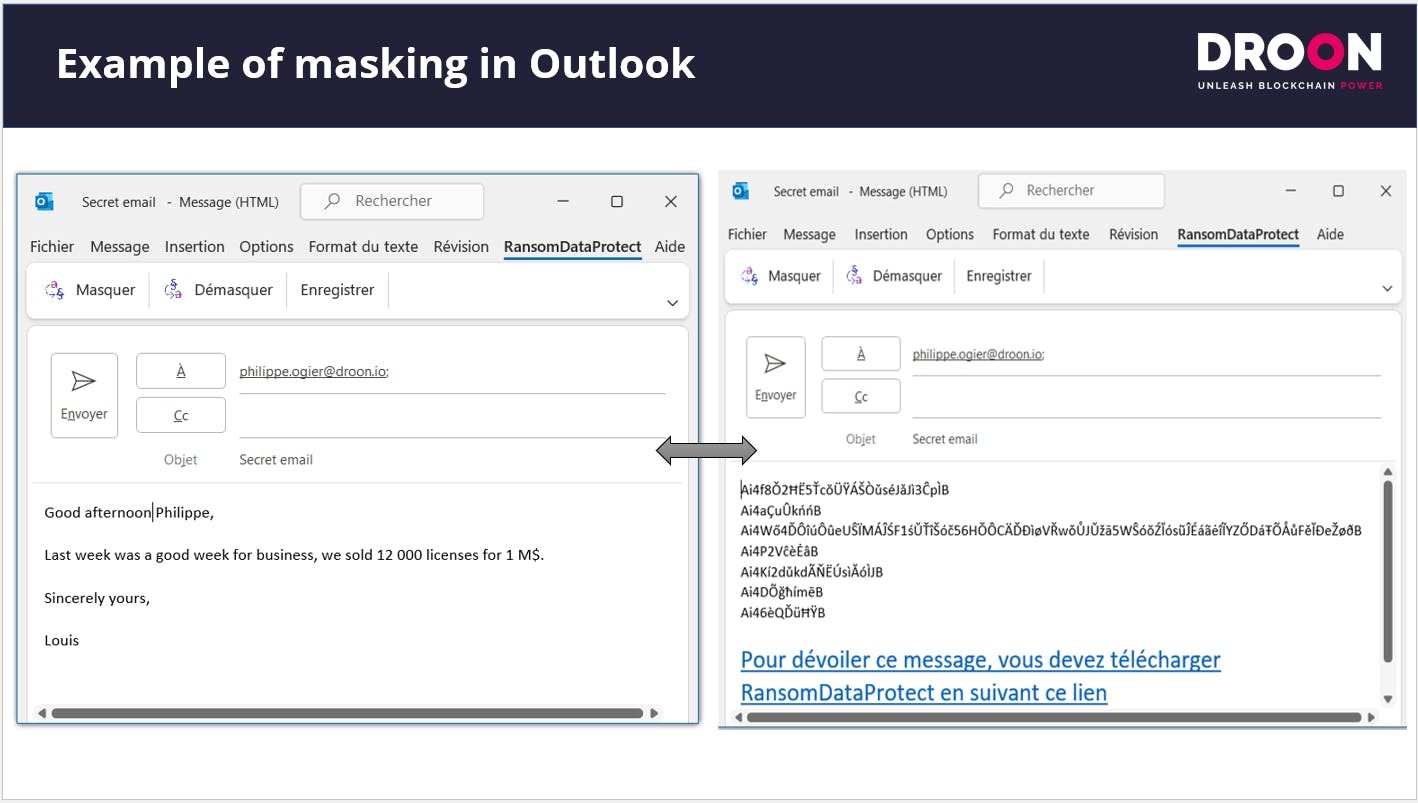This screenshot has height=803, width=1418.
Task: Close the left Outlook window
Action: click(x=671, y=202)
